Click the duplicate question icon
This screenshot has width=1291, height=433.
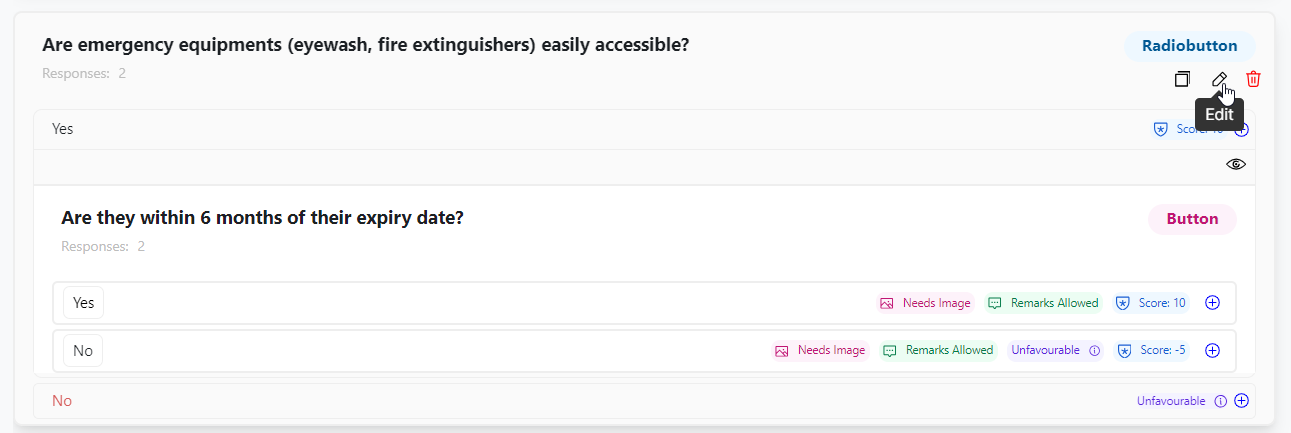pos(1182,79)
